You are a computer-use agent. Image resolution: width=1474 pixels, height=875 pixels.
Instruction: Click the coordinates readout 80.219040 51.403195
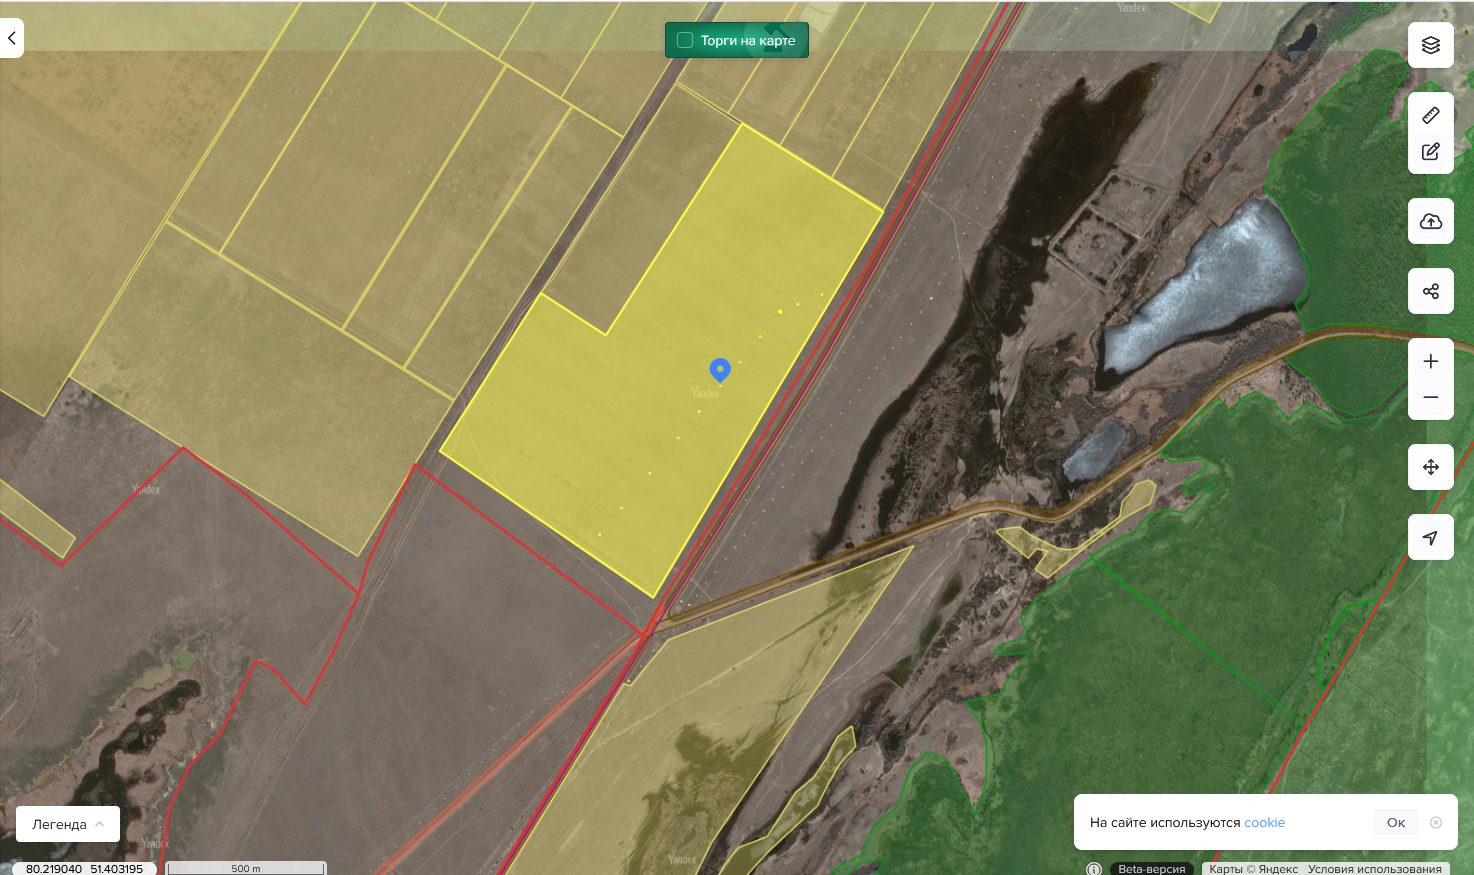pyautogui.click(x=84, y=868)
